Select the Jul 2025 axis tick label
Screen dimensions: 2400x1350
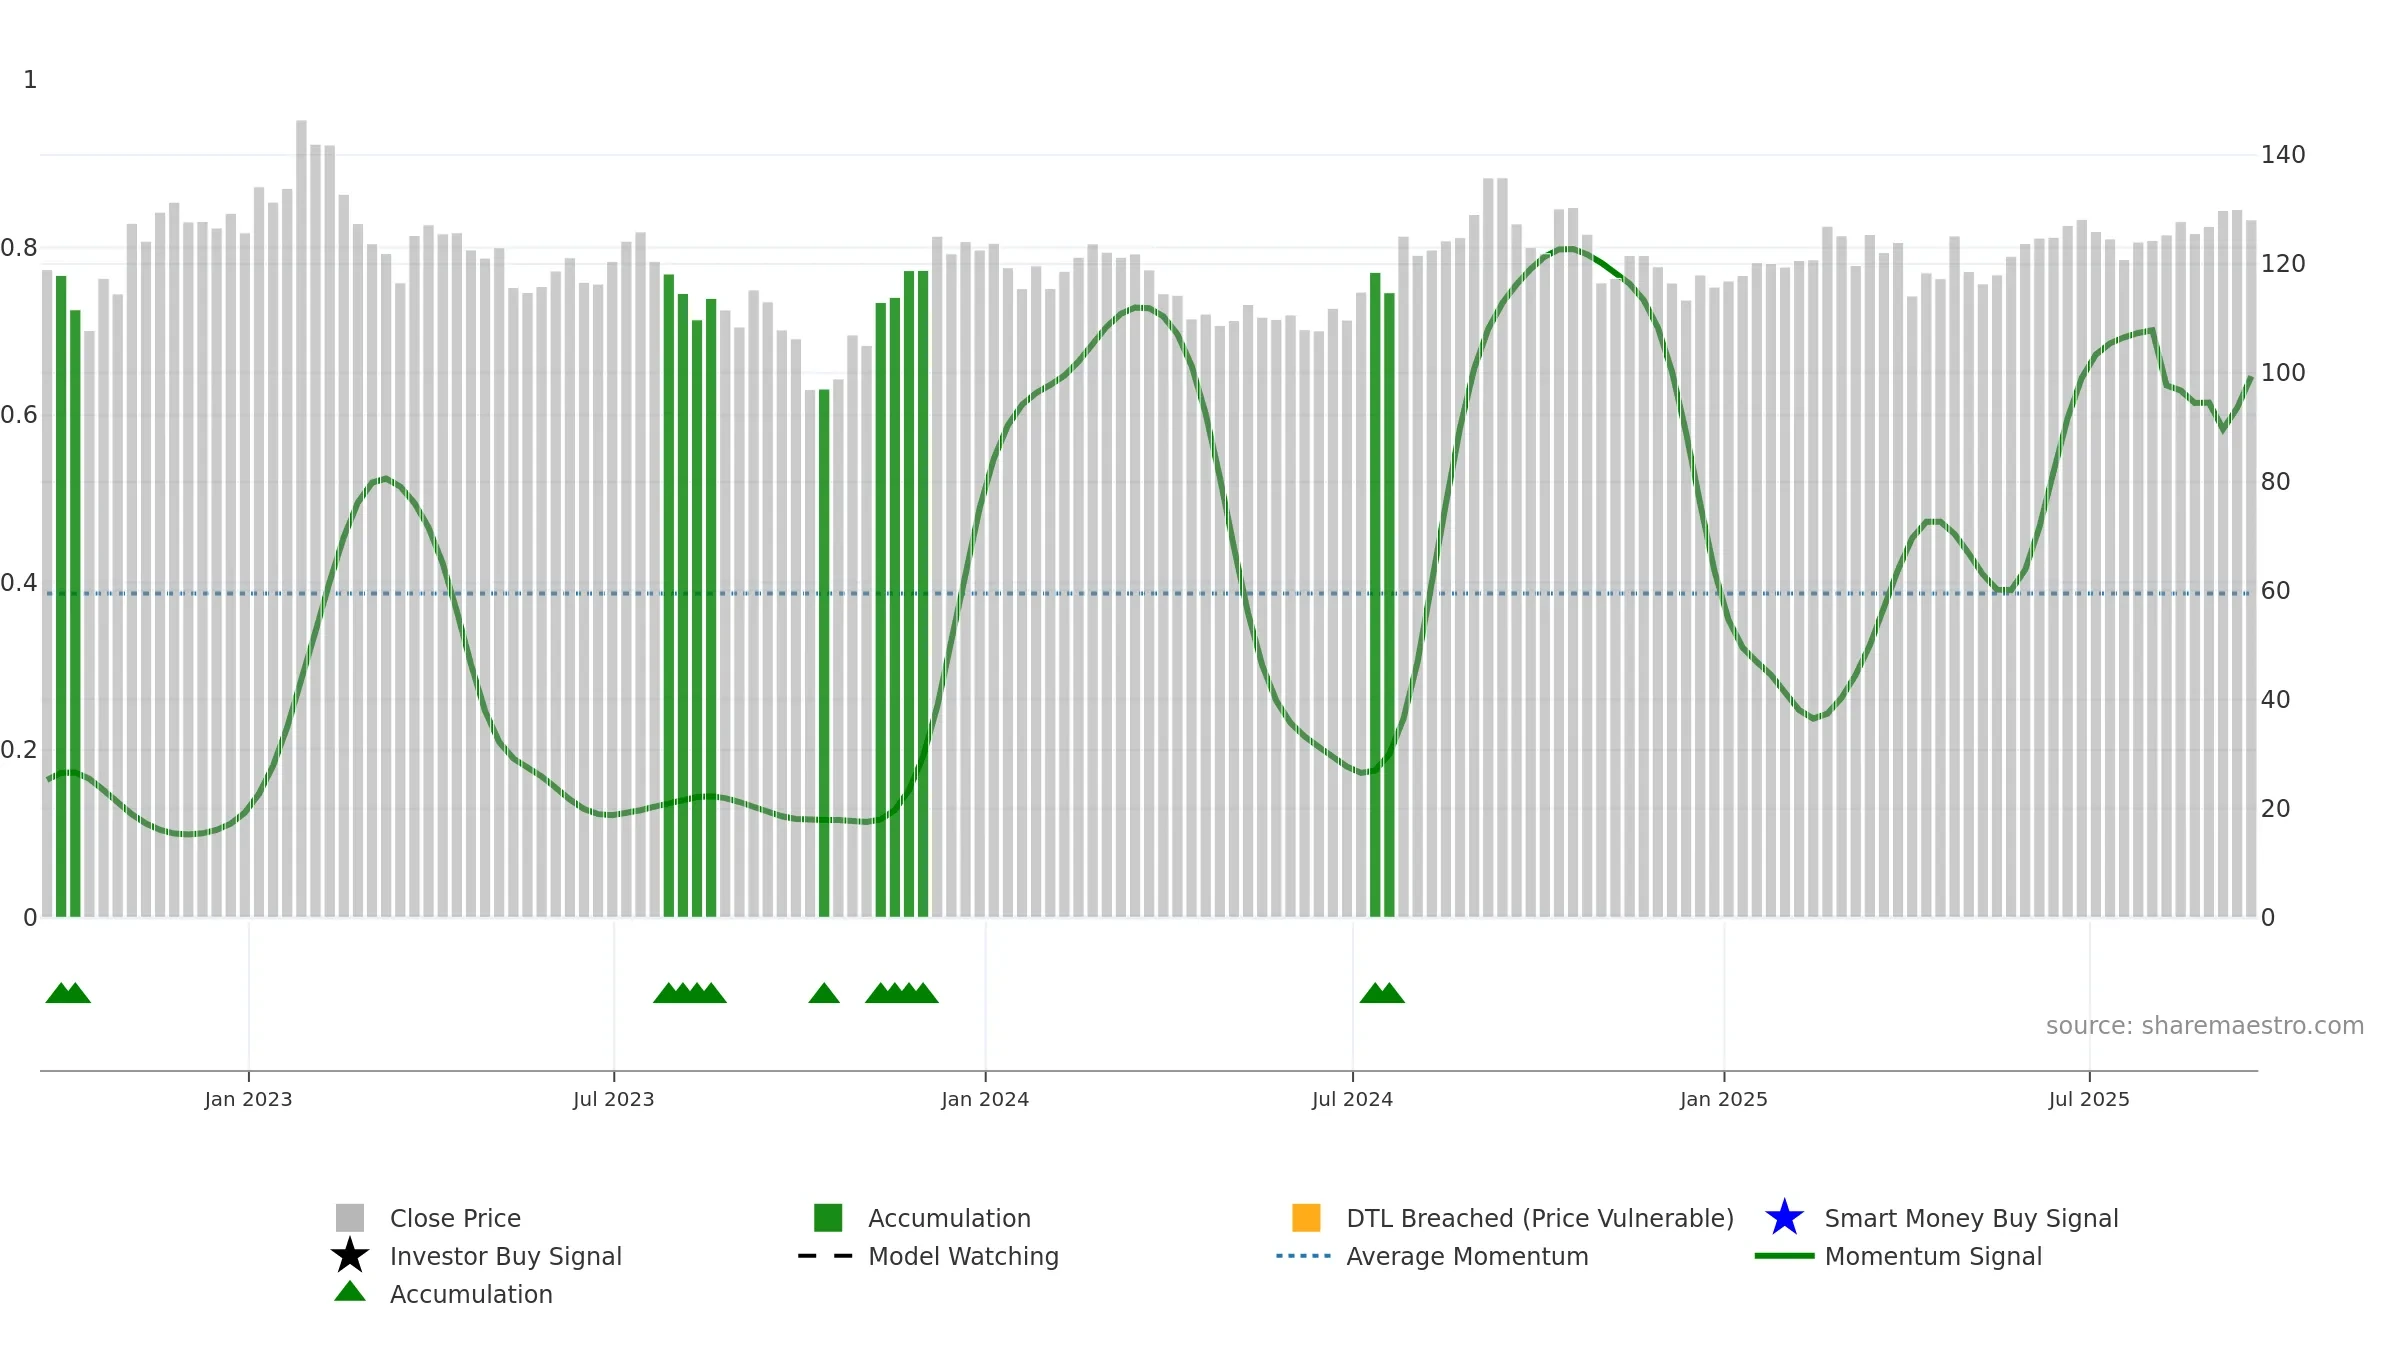pos(2089,1099)
